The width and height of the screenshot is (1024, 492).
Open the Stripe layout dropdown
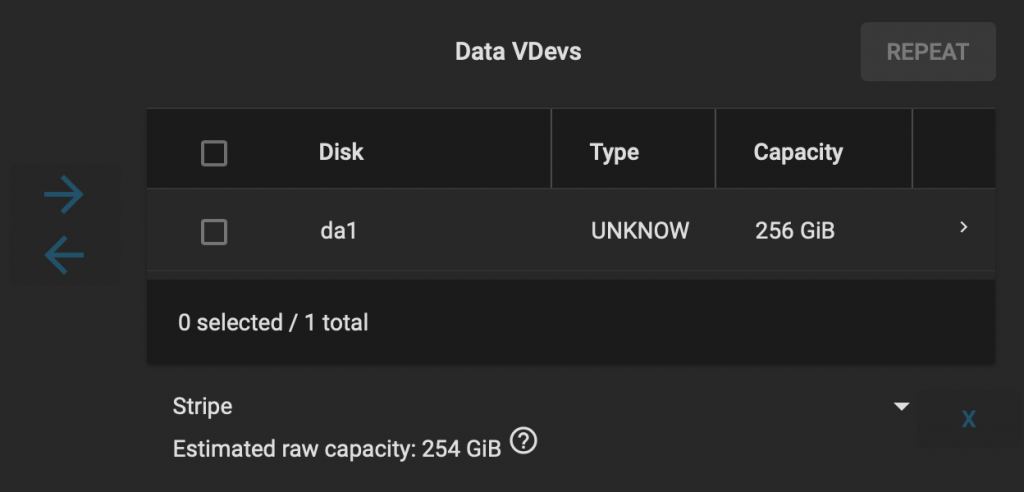pyautogui.click(x=542, y=406)
